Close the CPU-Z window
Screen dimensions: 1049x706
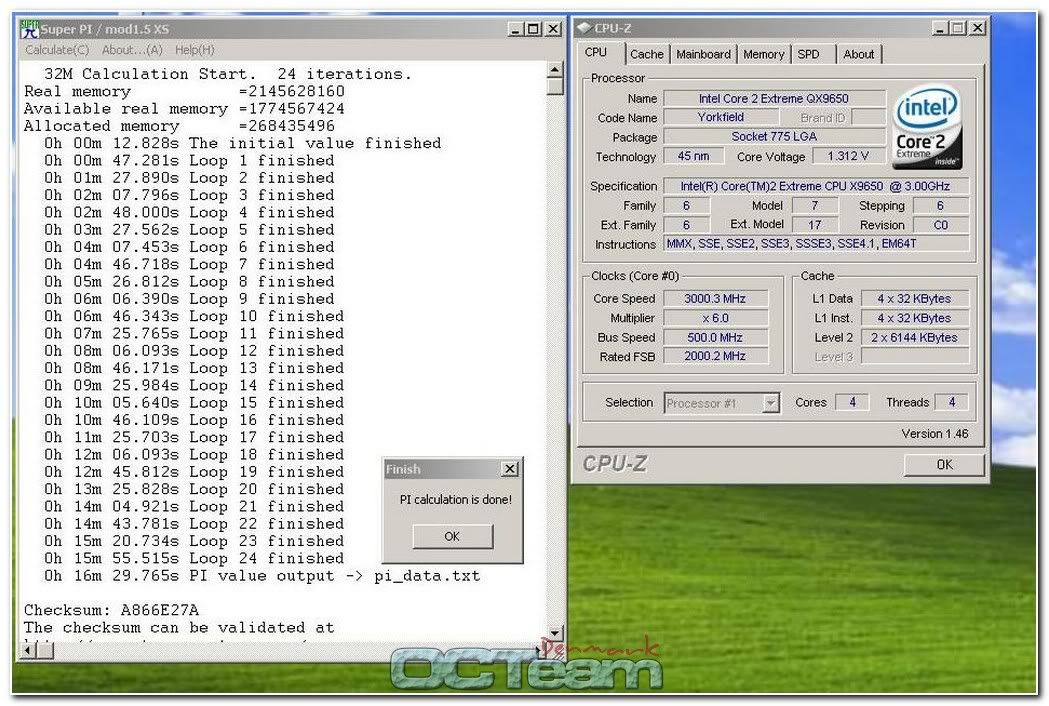(978, 27)
